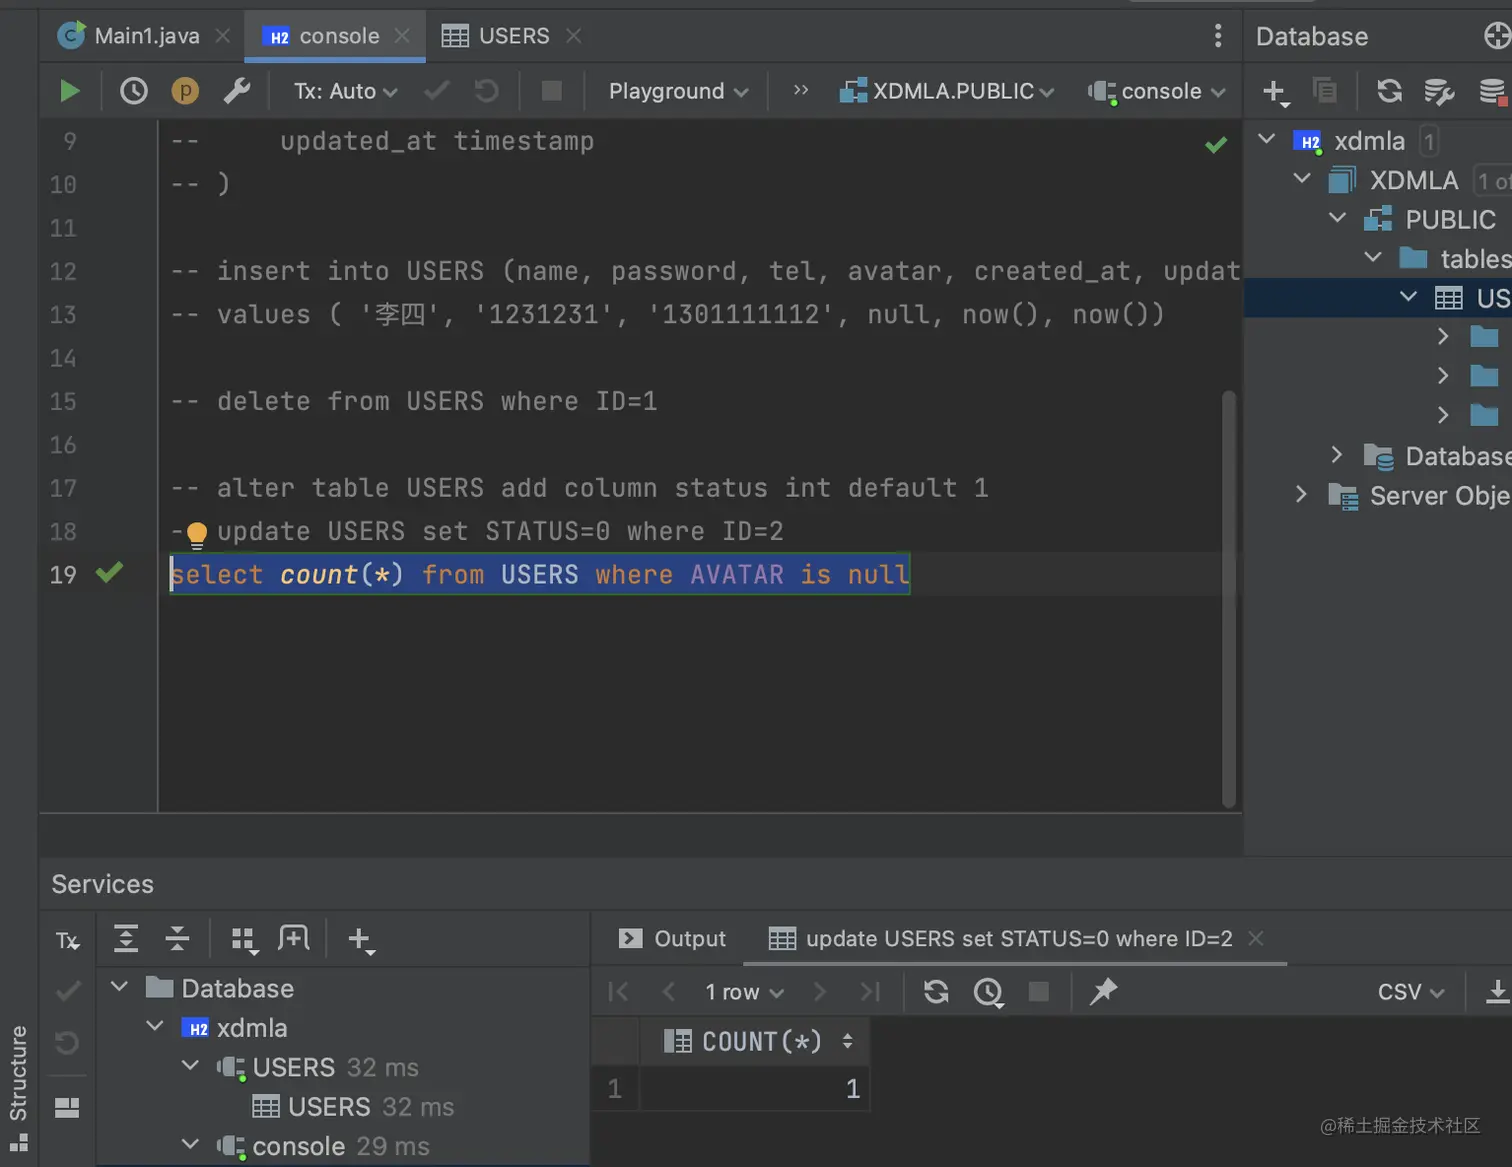1512x1167 pixels.
Task: Click line 15 delete from USERS comment
Action: [x=414, y=401]
